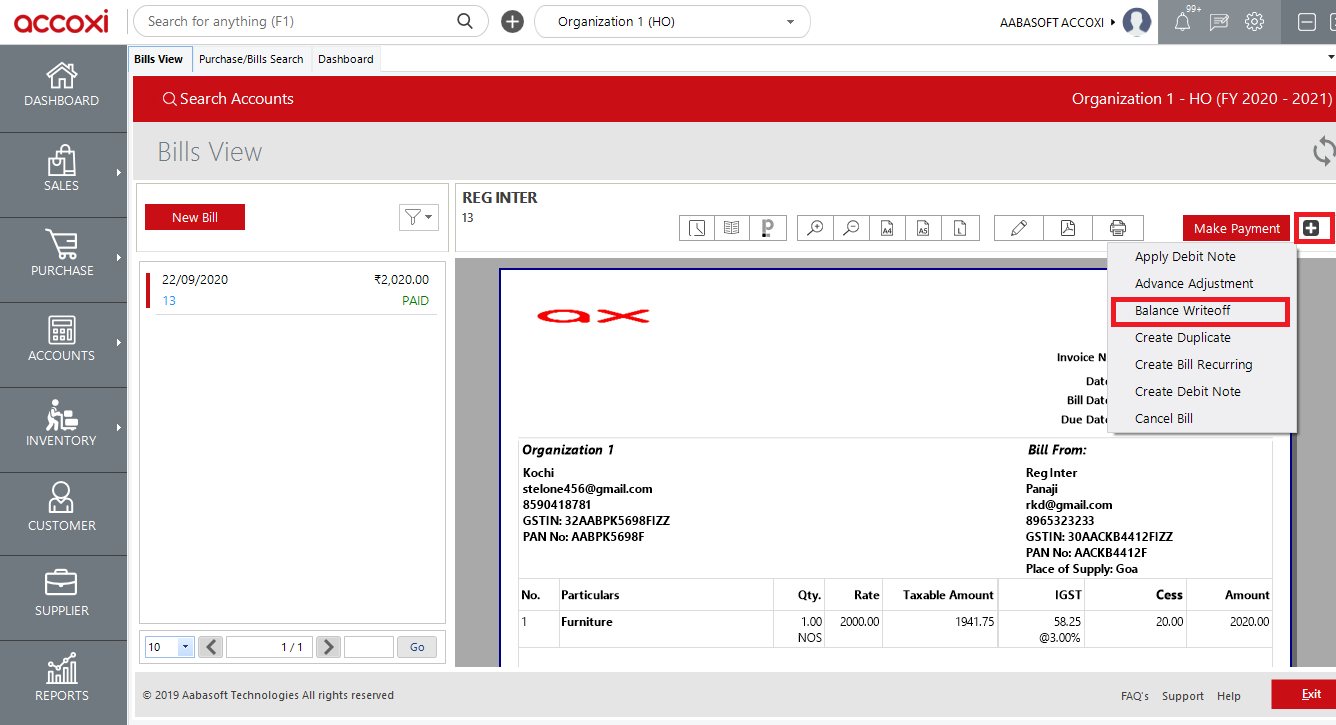Screen dimensions: 1336x725
Task: Open the chat messages icon
Action: coord(1219,21)
